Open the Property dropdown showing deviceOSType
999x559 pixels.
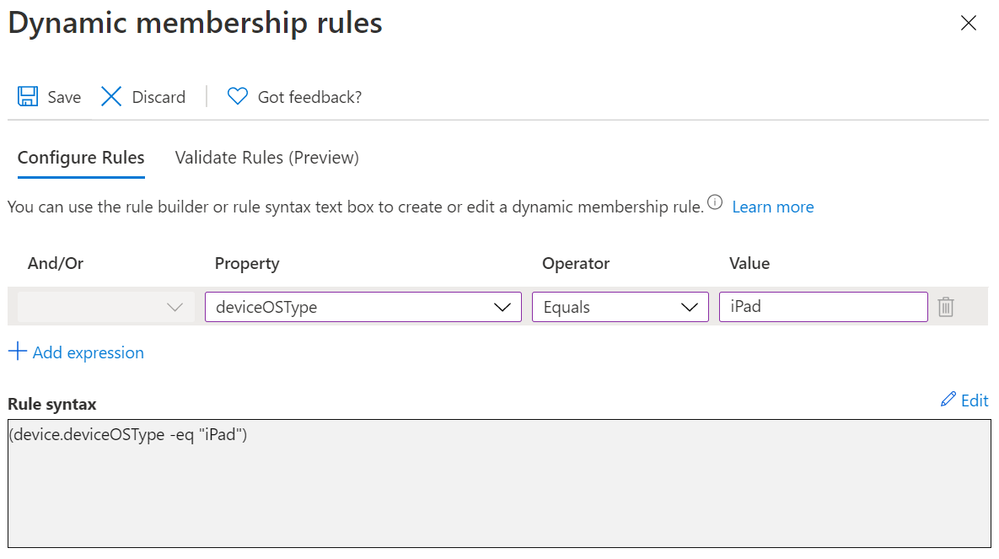363,307
